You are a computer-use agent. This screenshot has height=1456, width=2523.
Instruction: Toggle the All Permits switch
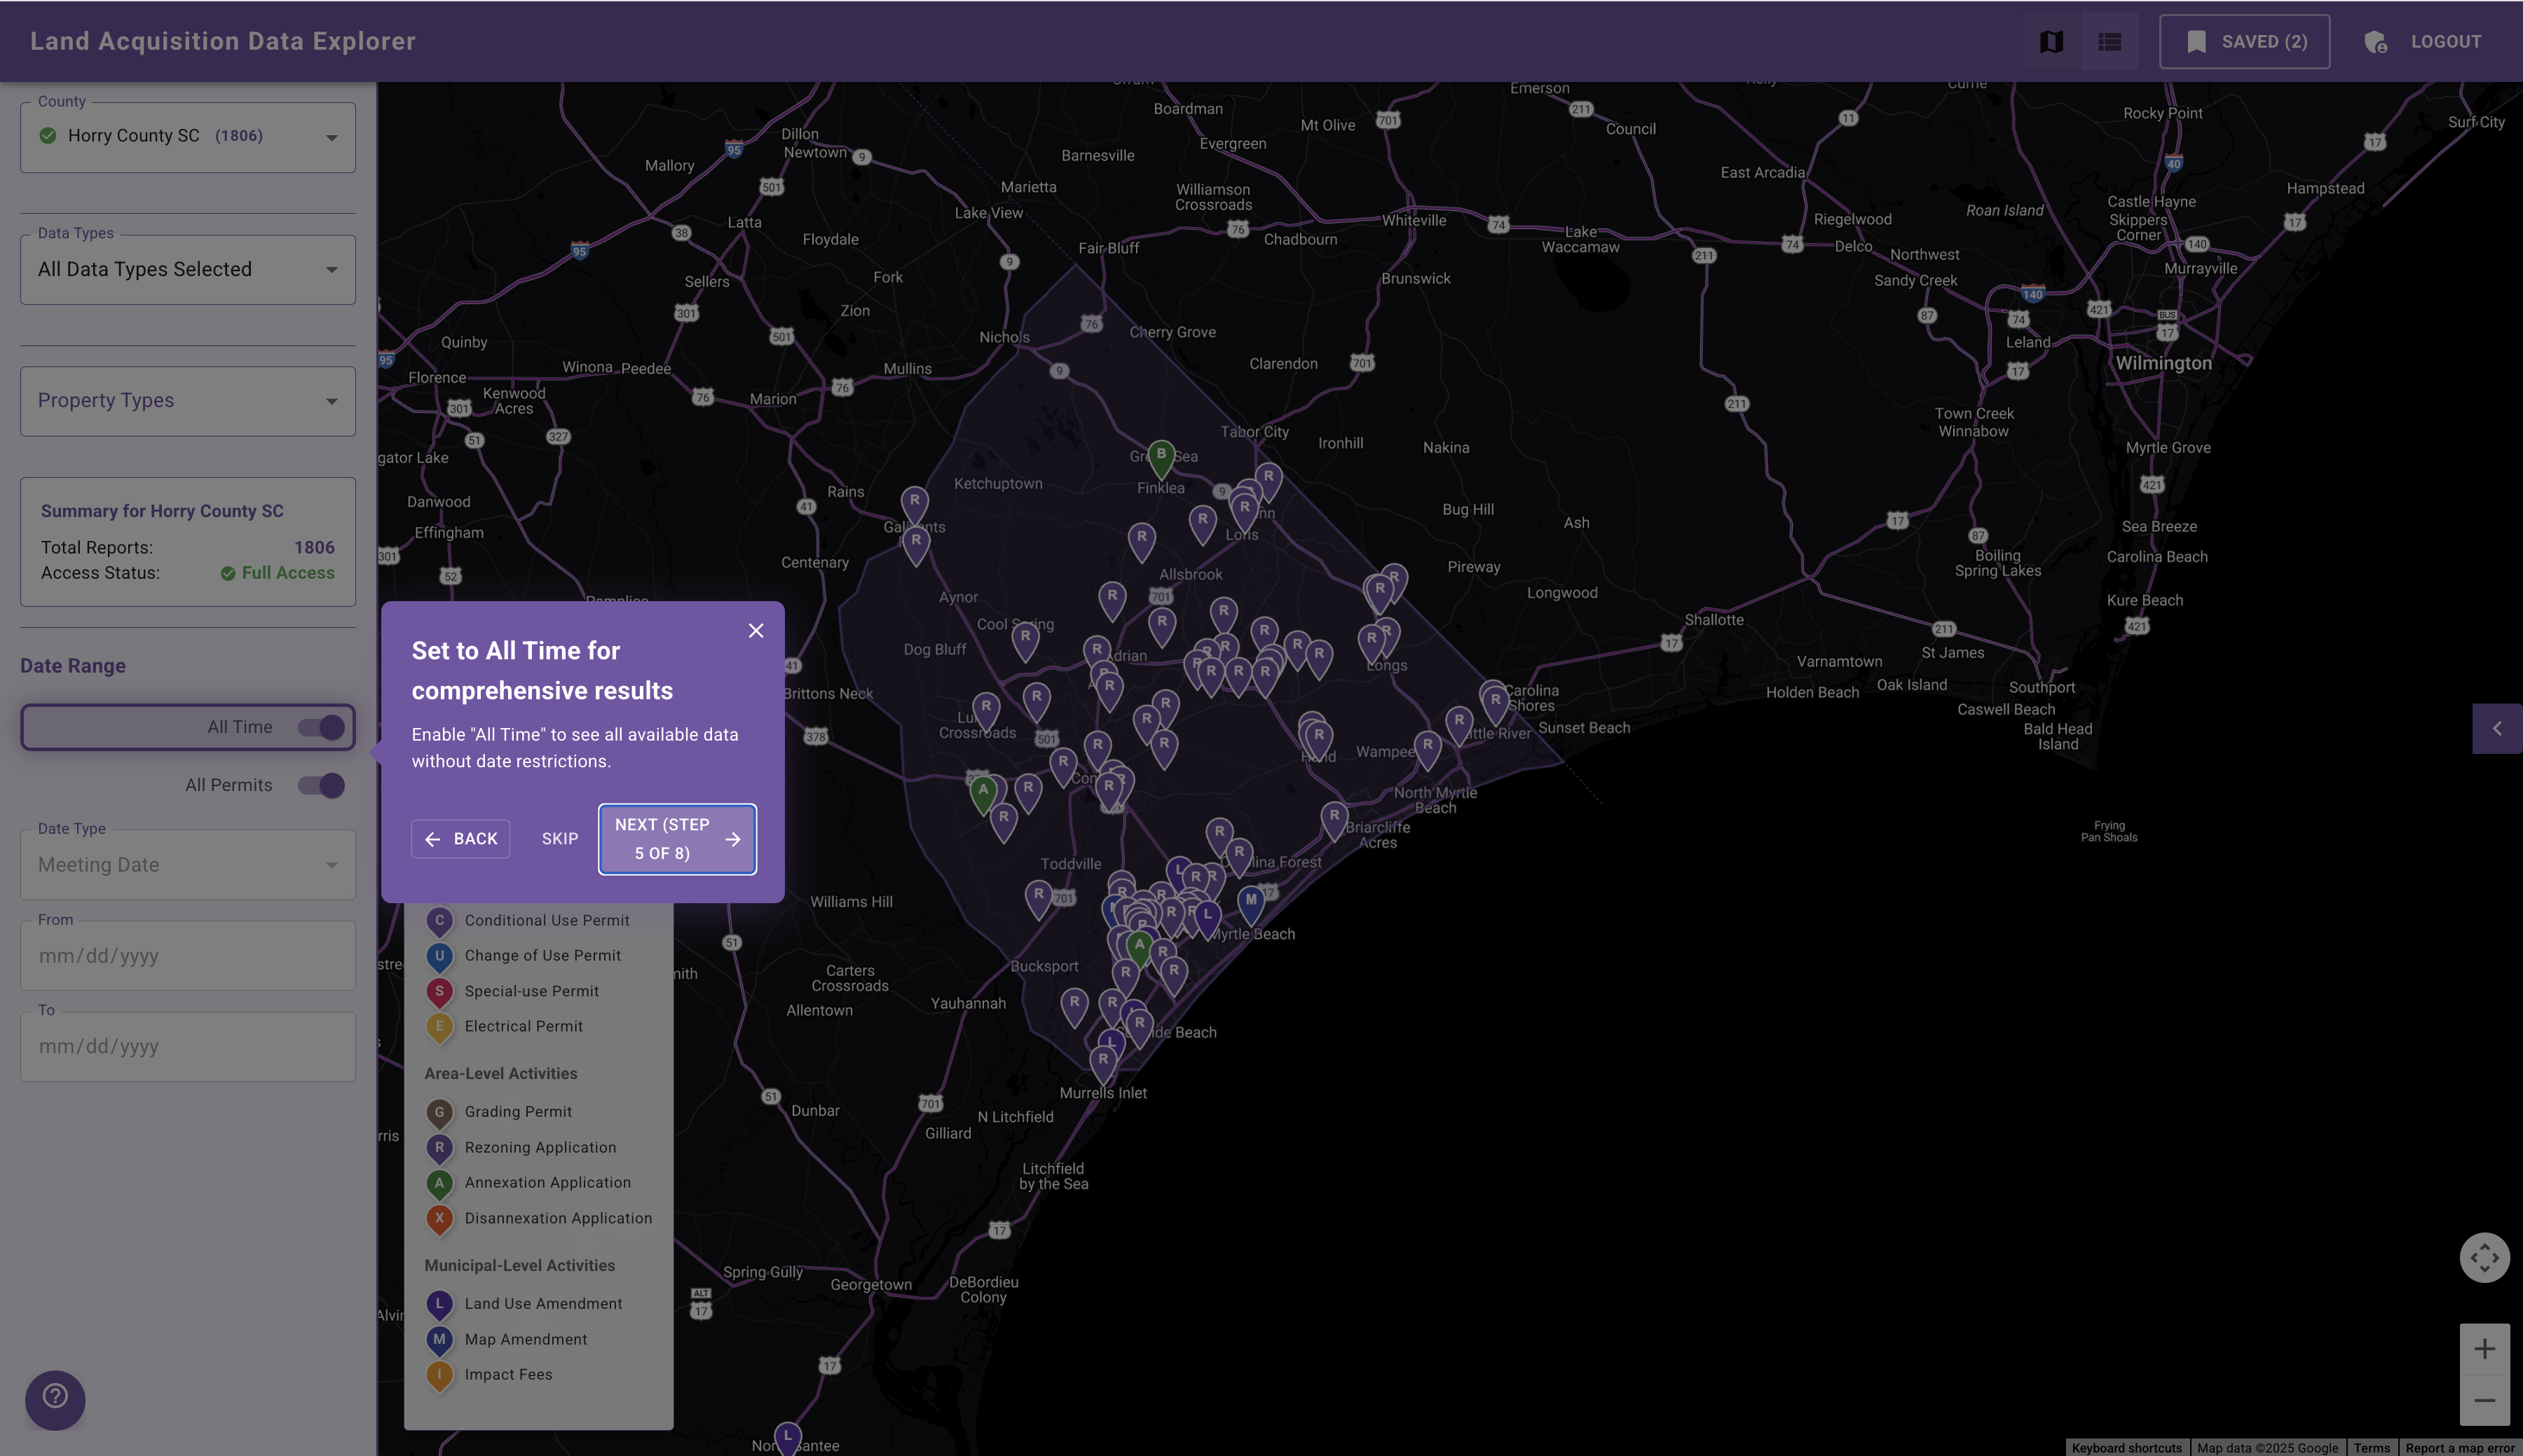(321, 785)
